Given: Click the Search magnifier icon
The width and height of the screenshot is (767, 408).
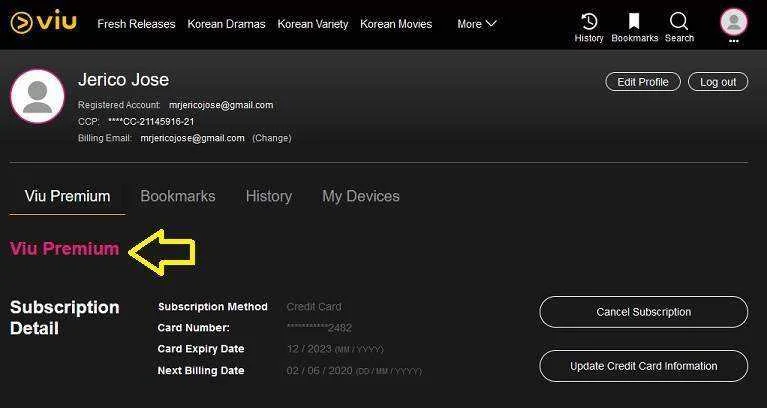Looking at the screenshot, I should point(679,22).
